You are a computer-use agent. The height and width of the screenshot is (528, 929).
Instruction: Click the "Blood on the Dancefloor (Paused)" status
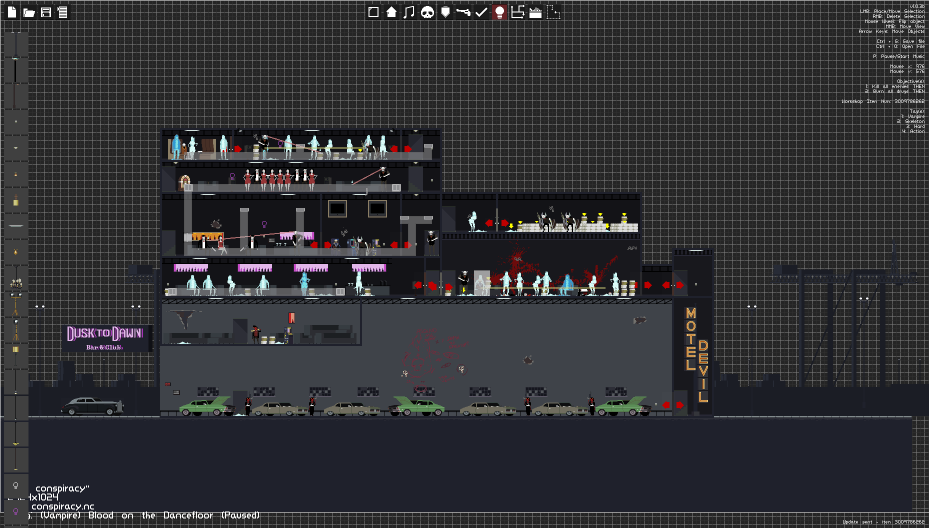point(174,516)
